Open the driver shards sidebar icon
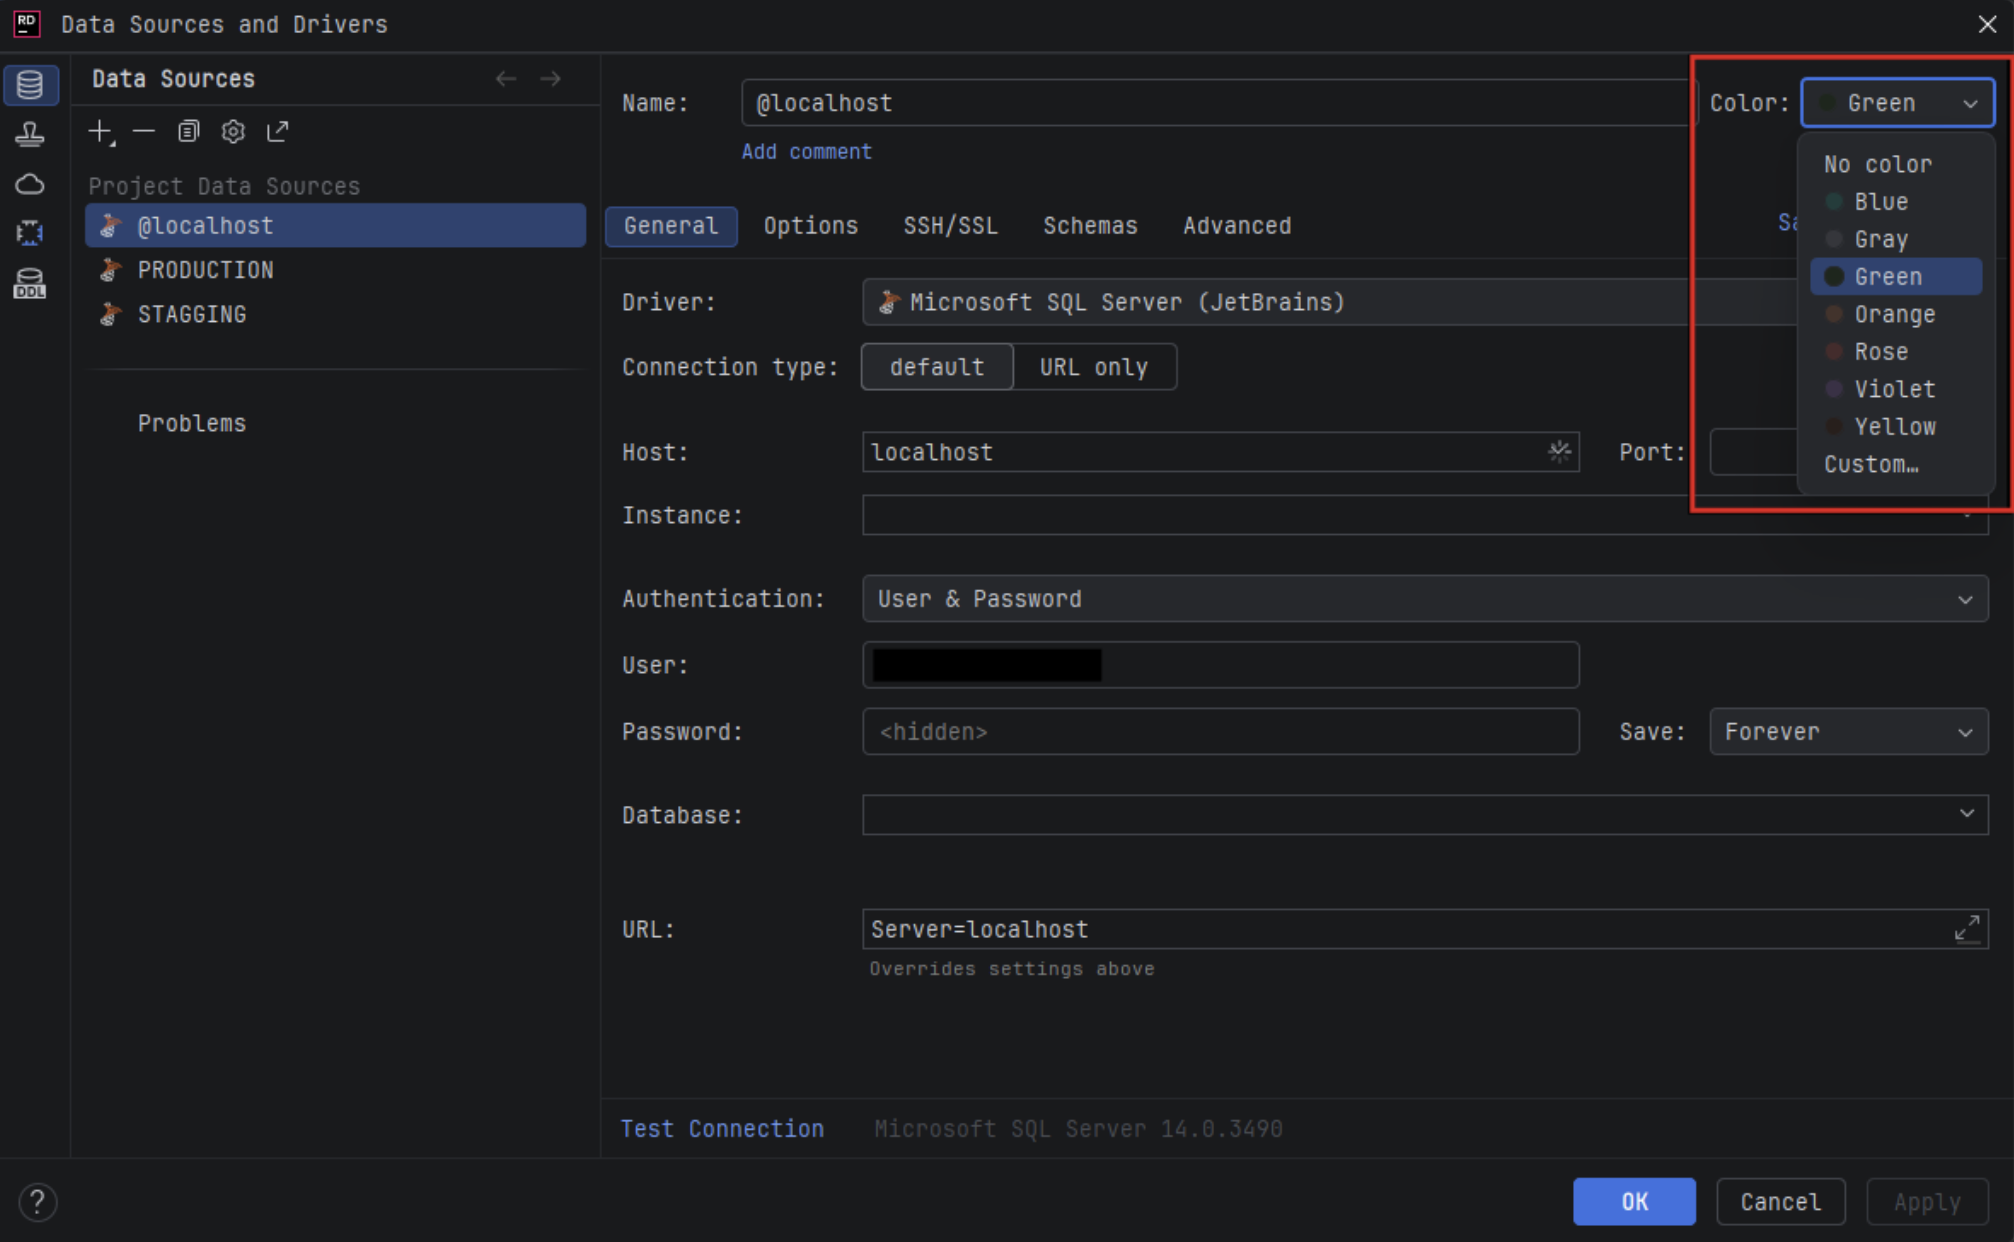Screen dimensions: 2014x1242 coord(30,233)
